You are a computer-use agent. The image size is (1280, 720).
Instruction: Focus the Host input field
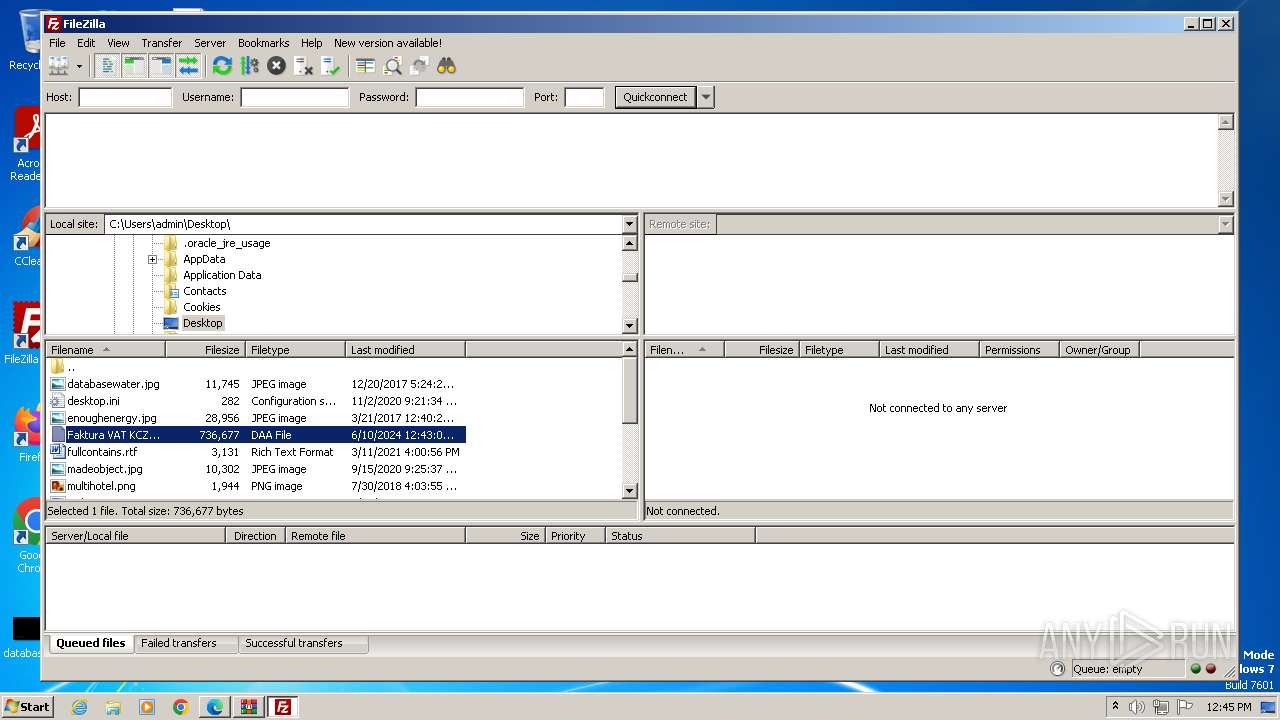pos(125,97)
